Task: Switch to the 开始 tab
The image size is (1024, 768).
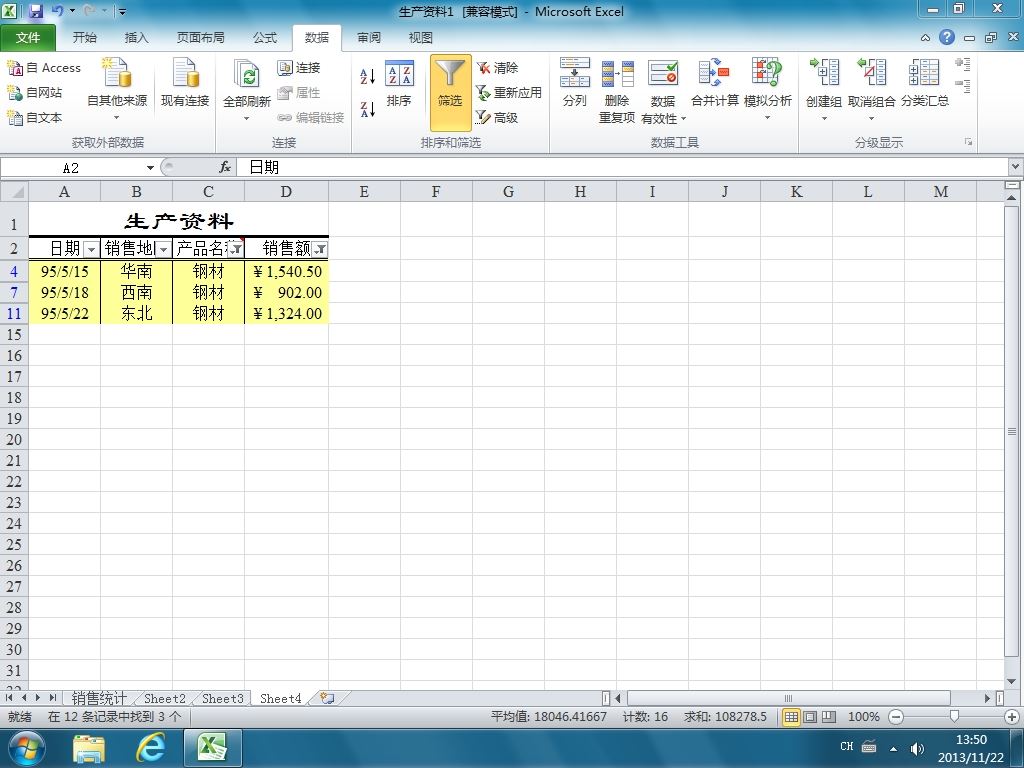Action: (85, 38)
